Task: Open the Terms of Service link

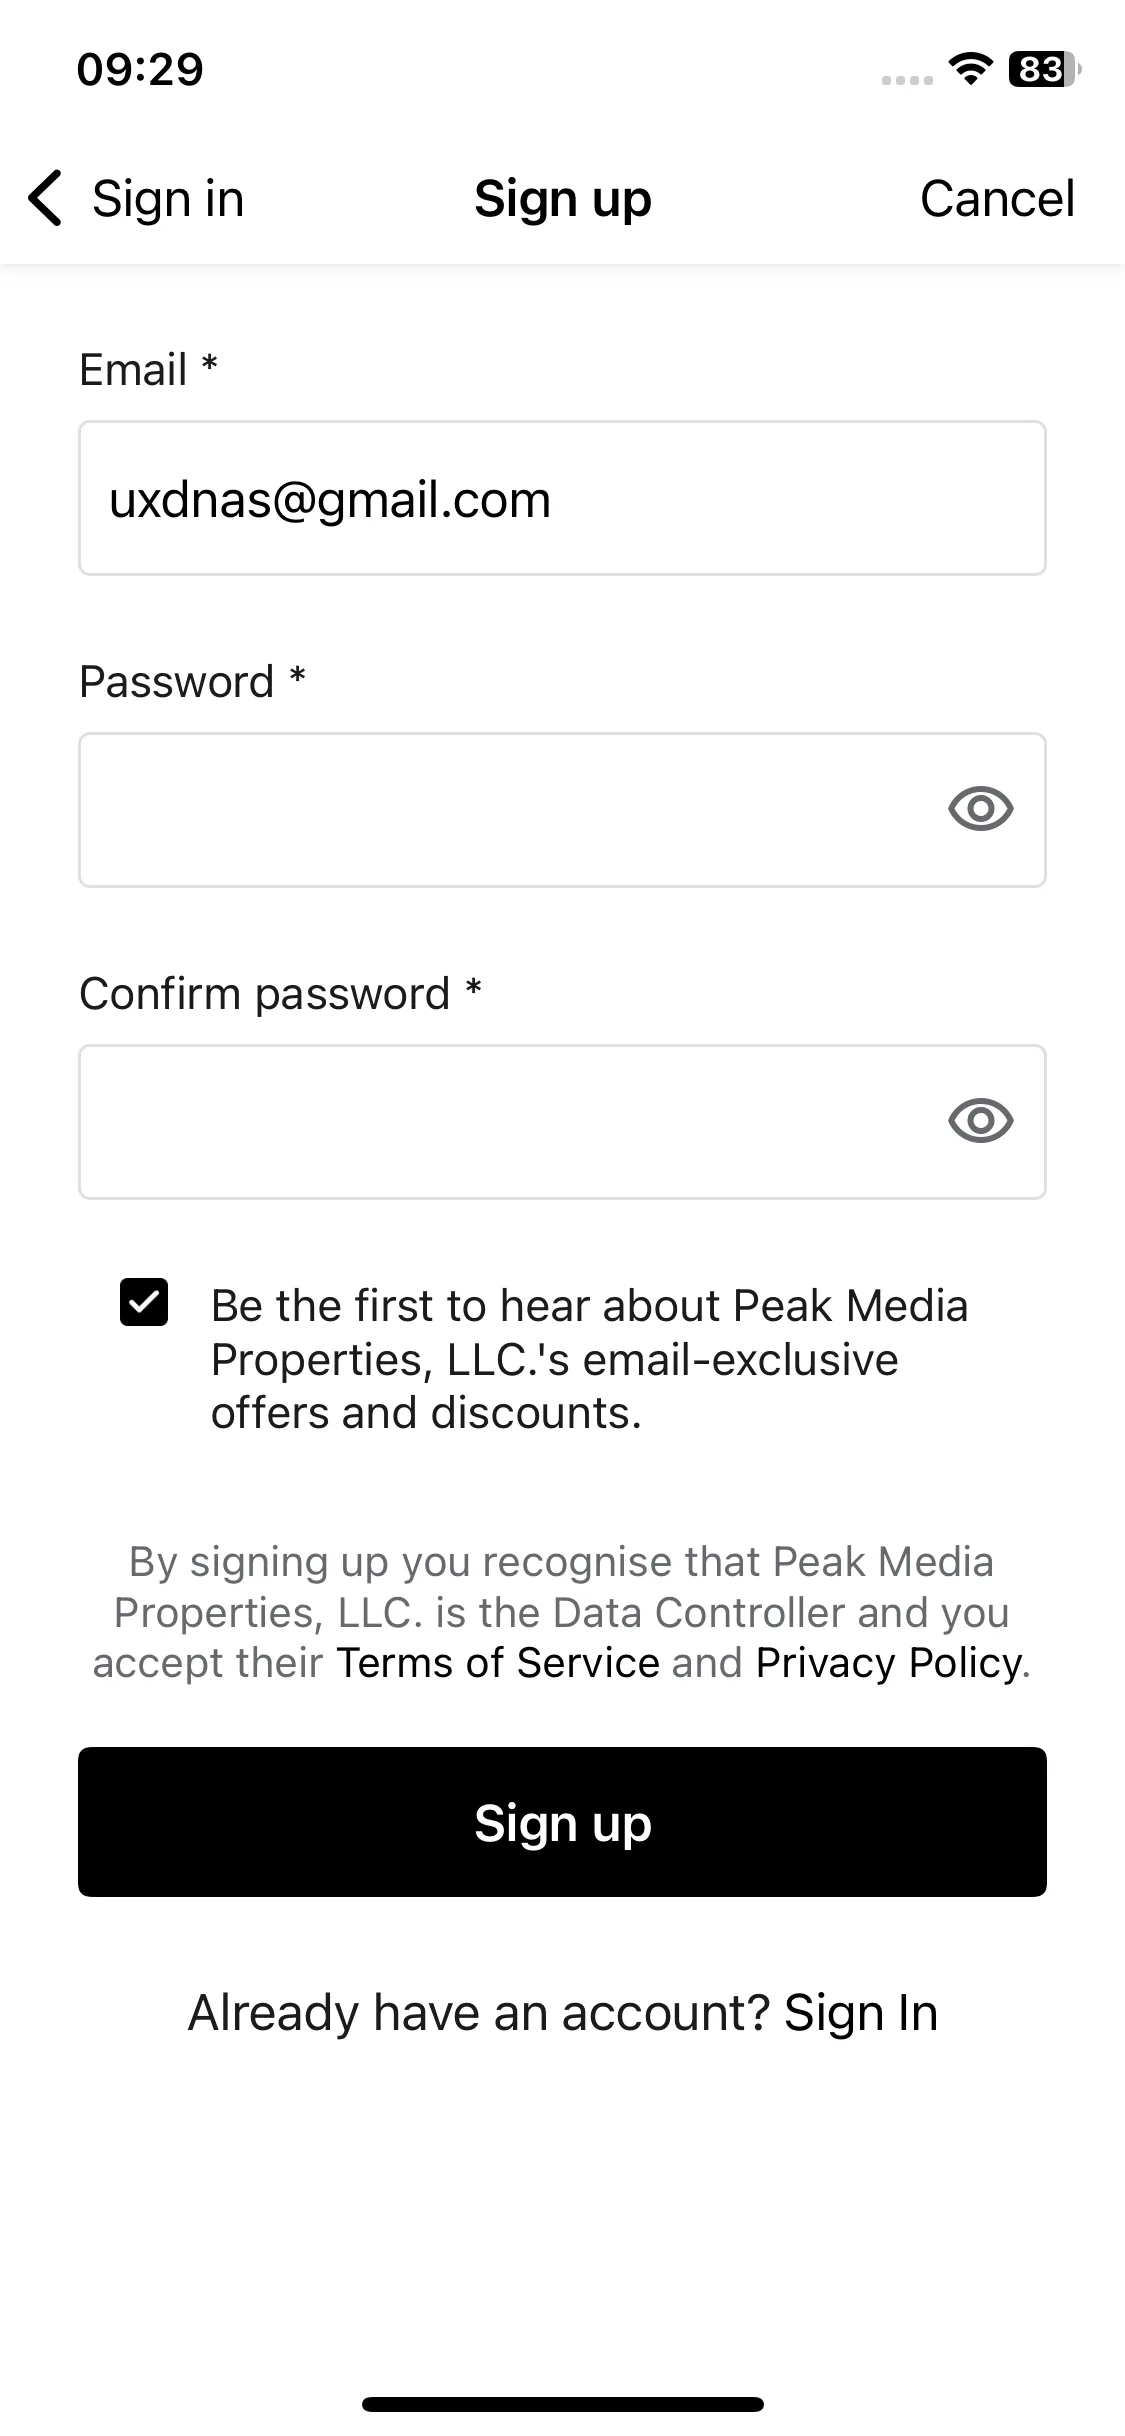Action: pos(498,1663)
